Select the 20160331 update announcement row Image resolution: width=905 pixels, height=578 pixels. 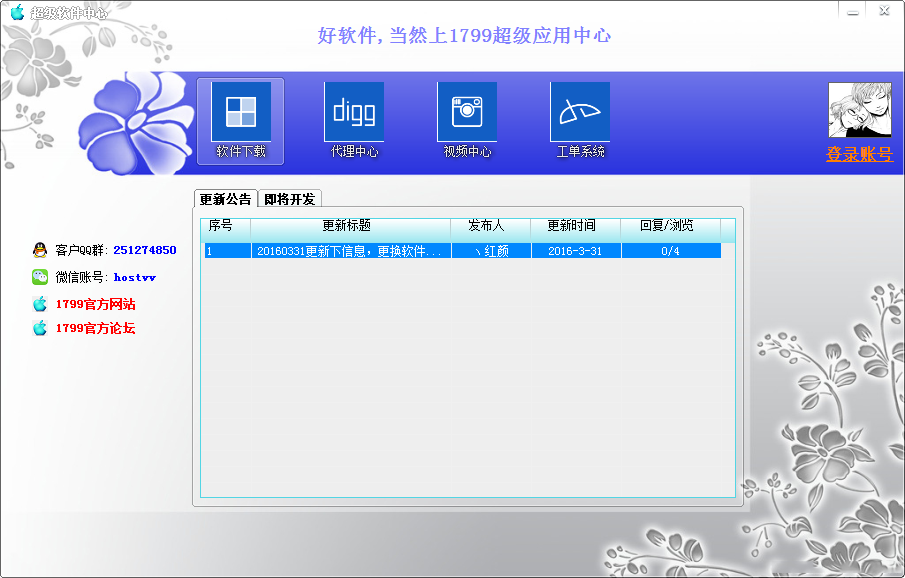coord(460,251)
